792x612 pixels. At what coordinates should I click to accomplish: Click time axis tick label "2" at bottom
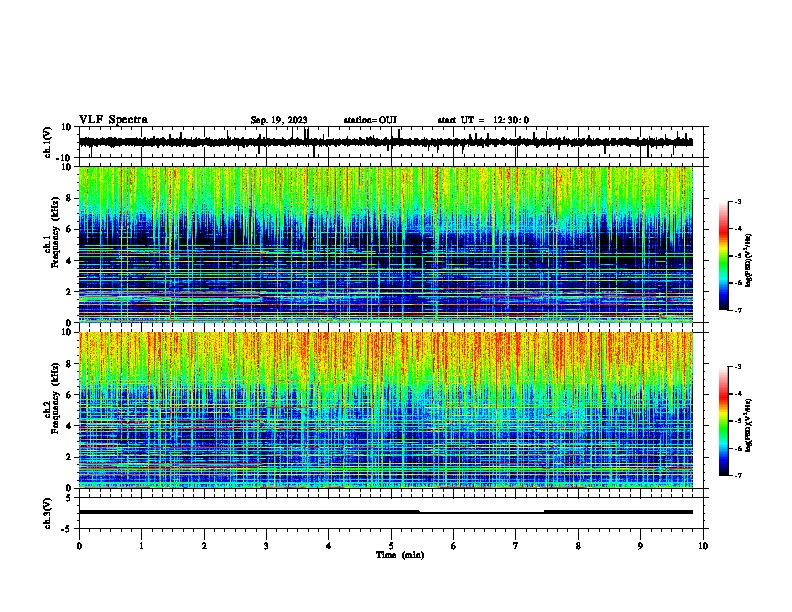click(x=204, y=546)
